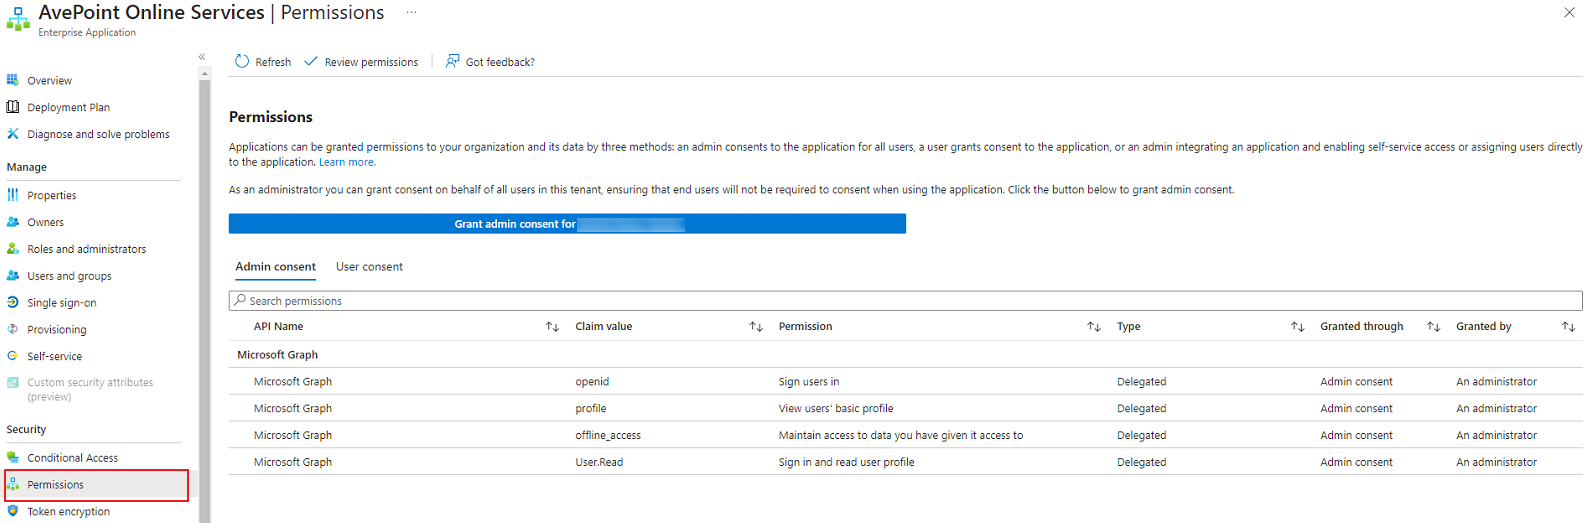Click the Users and groups icon
The height and width of the screenshot is (523, 1586).
pos(13,276)
